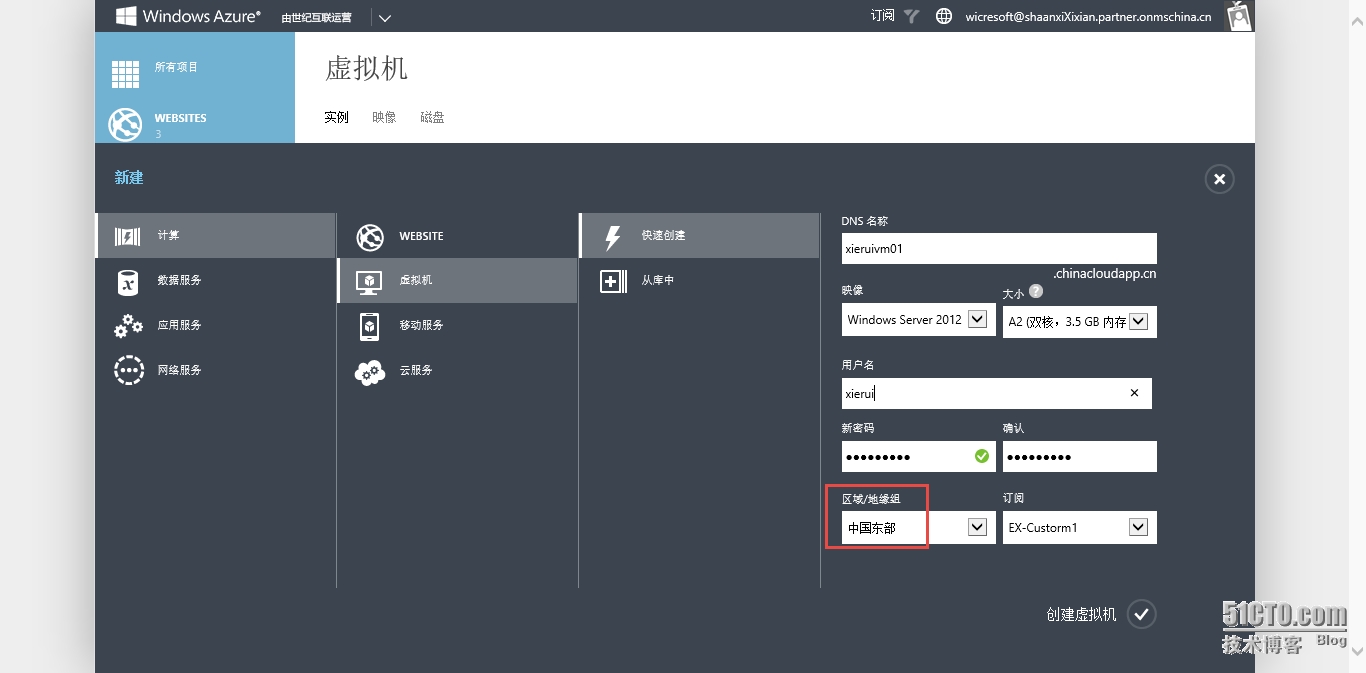Click the 云服务 cloud gear icon
The width and height of the screenshot is (1366, 673).
coord(370,372)
